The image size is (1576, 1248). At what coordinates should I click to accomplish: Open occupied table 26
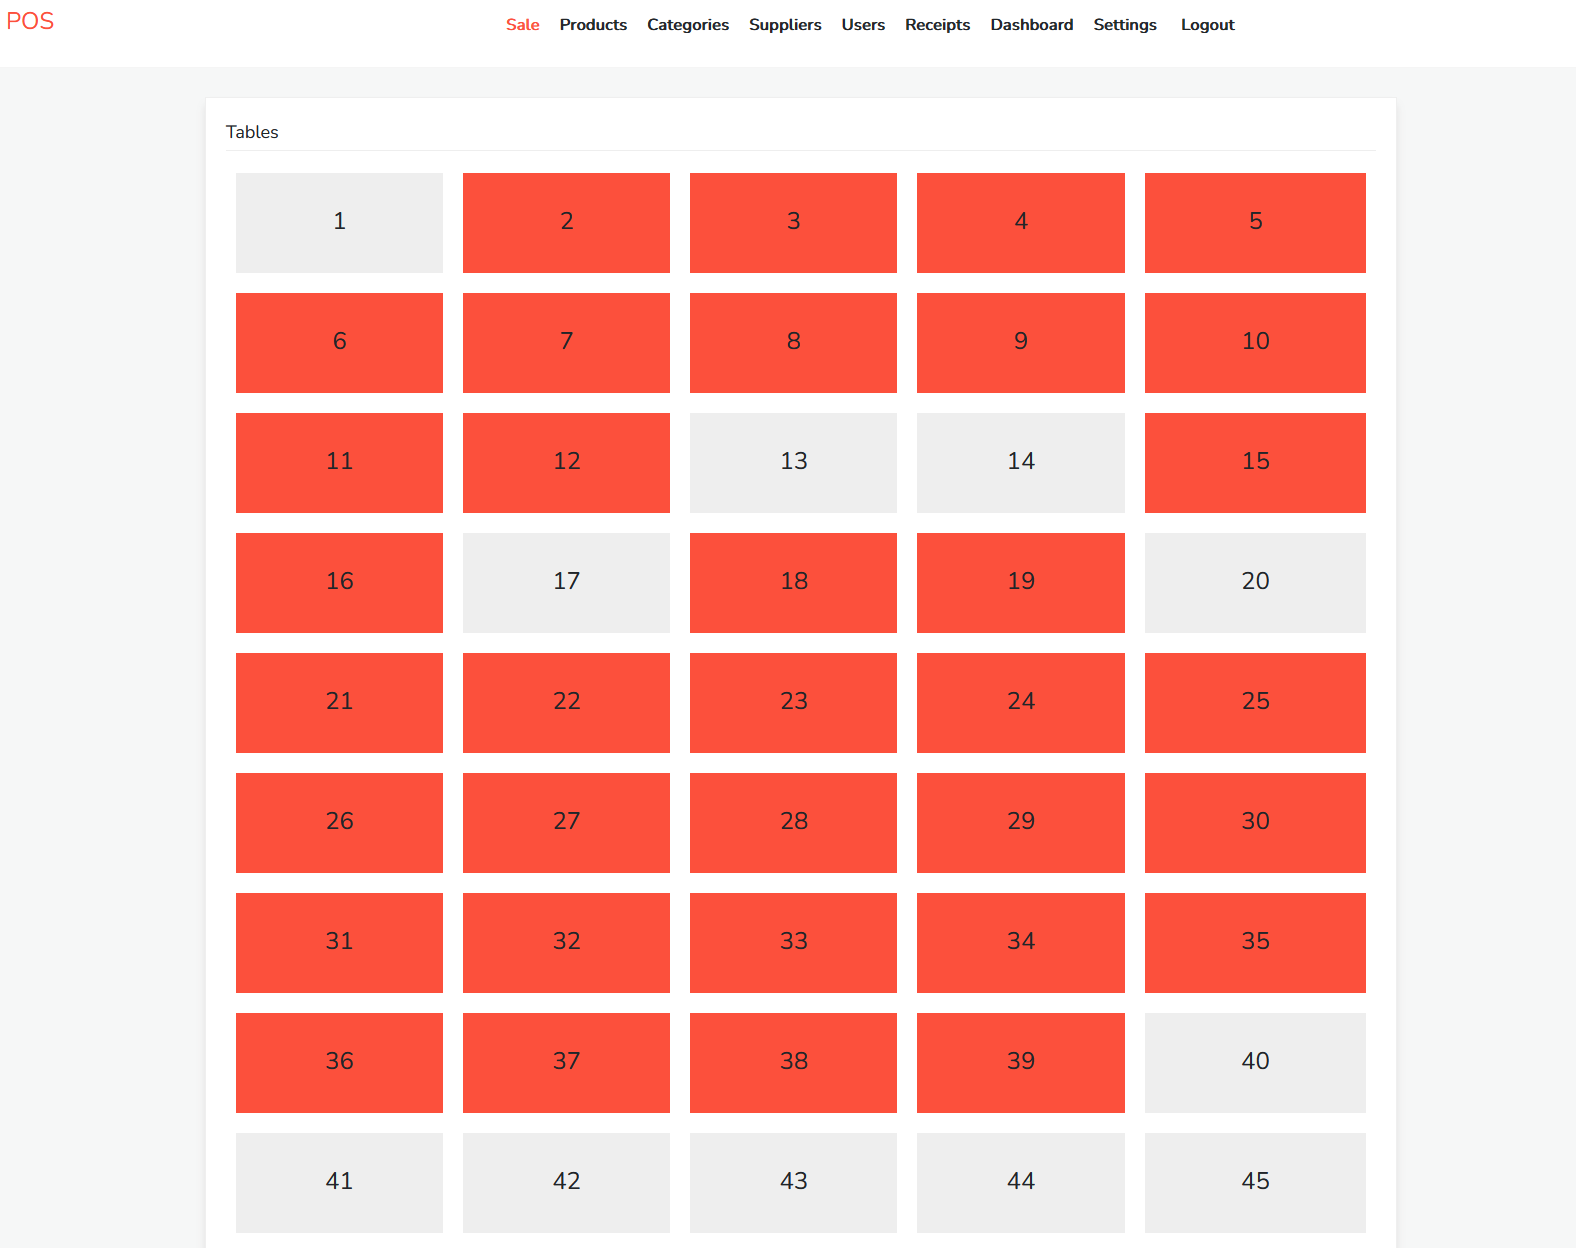pos(339,822)
